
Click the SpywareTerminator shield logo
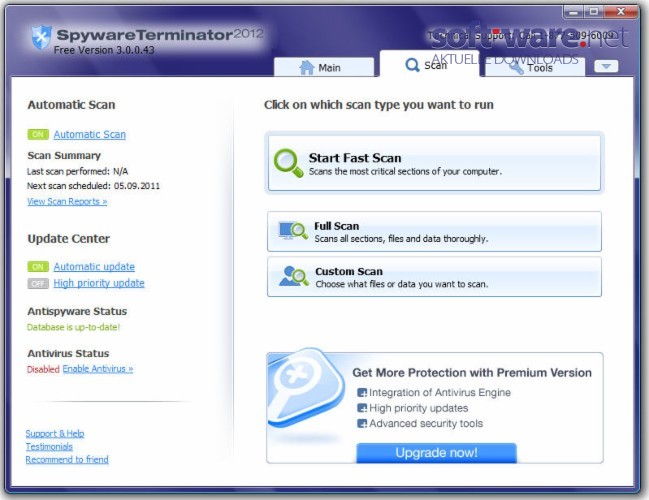41,37
